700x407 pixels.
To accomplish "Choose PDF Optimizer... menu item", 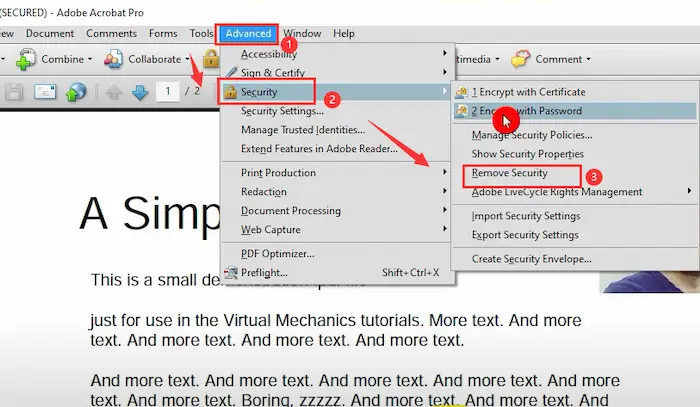I will (x=338, y=254).
